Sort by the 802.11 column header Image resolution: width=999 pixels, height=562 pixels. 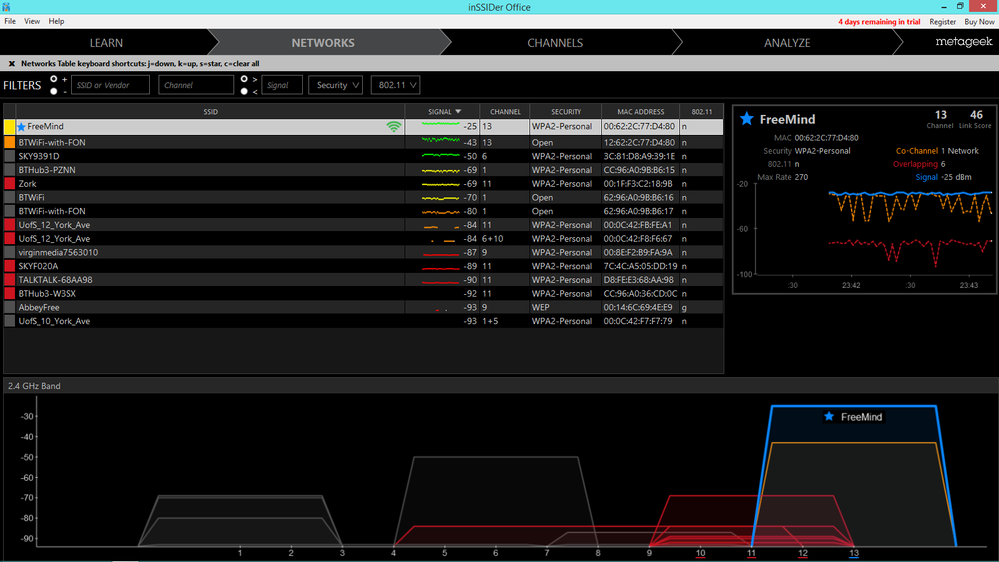pyautogui.click(x=701, y=112)
